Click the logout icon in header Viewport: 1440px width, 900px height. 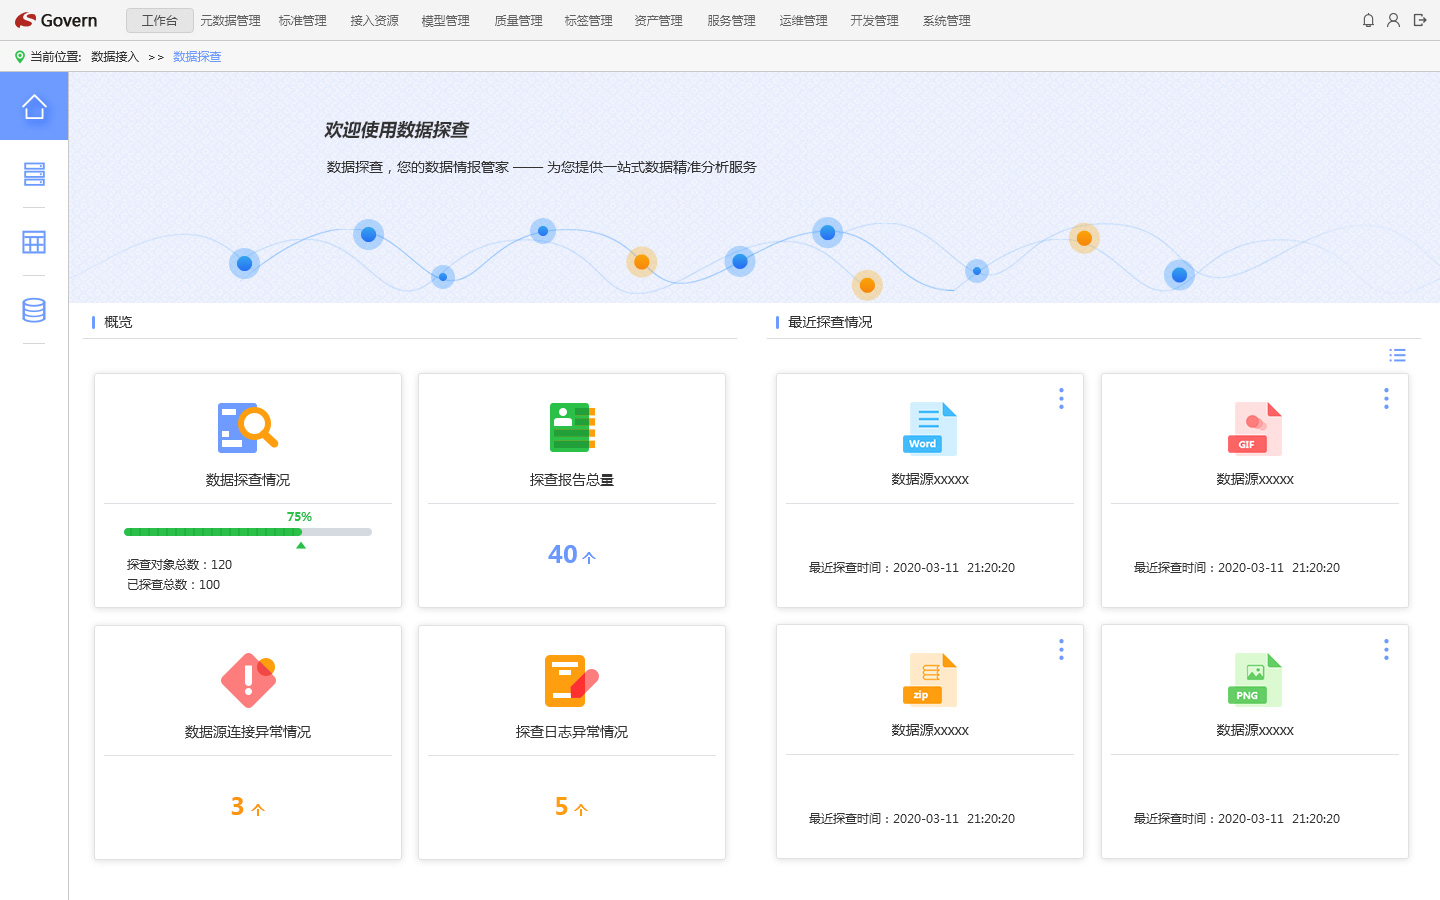click(1419, 20)
